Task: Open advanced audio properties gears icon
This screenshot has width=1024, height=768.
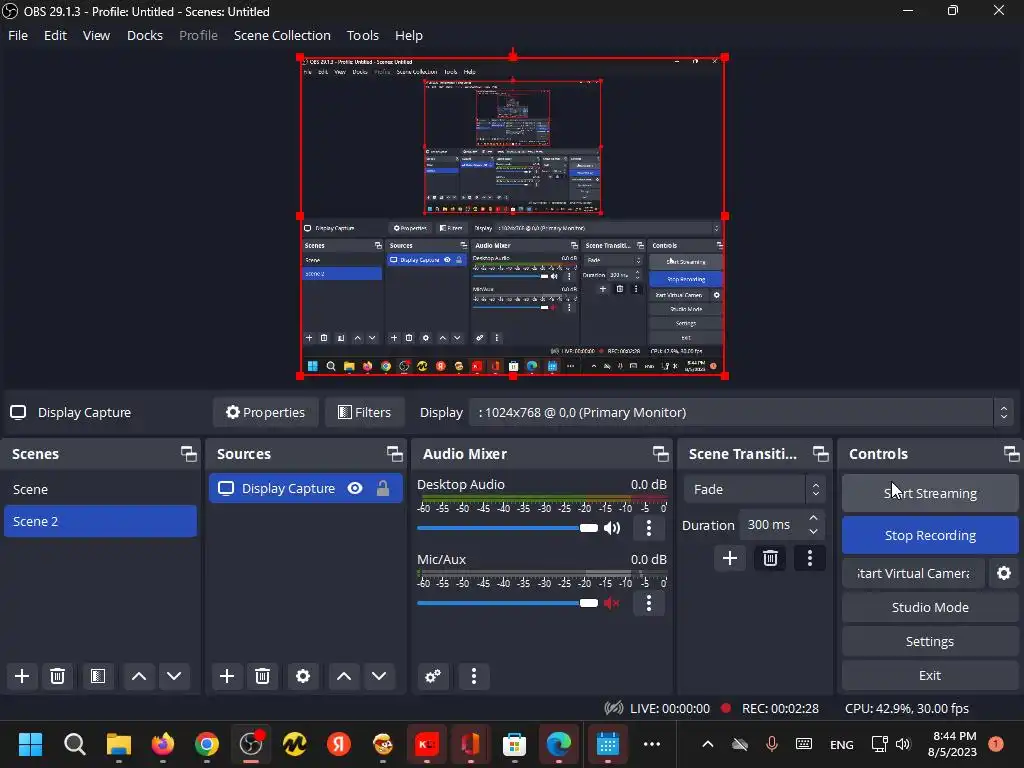Action: coord(433,676)
